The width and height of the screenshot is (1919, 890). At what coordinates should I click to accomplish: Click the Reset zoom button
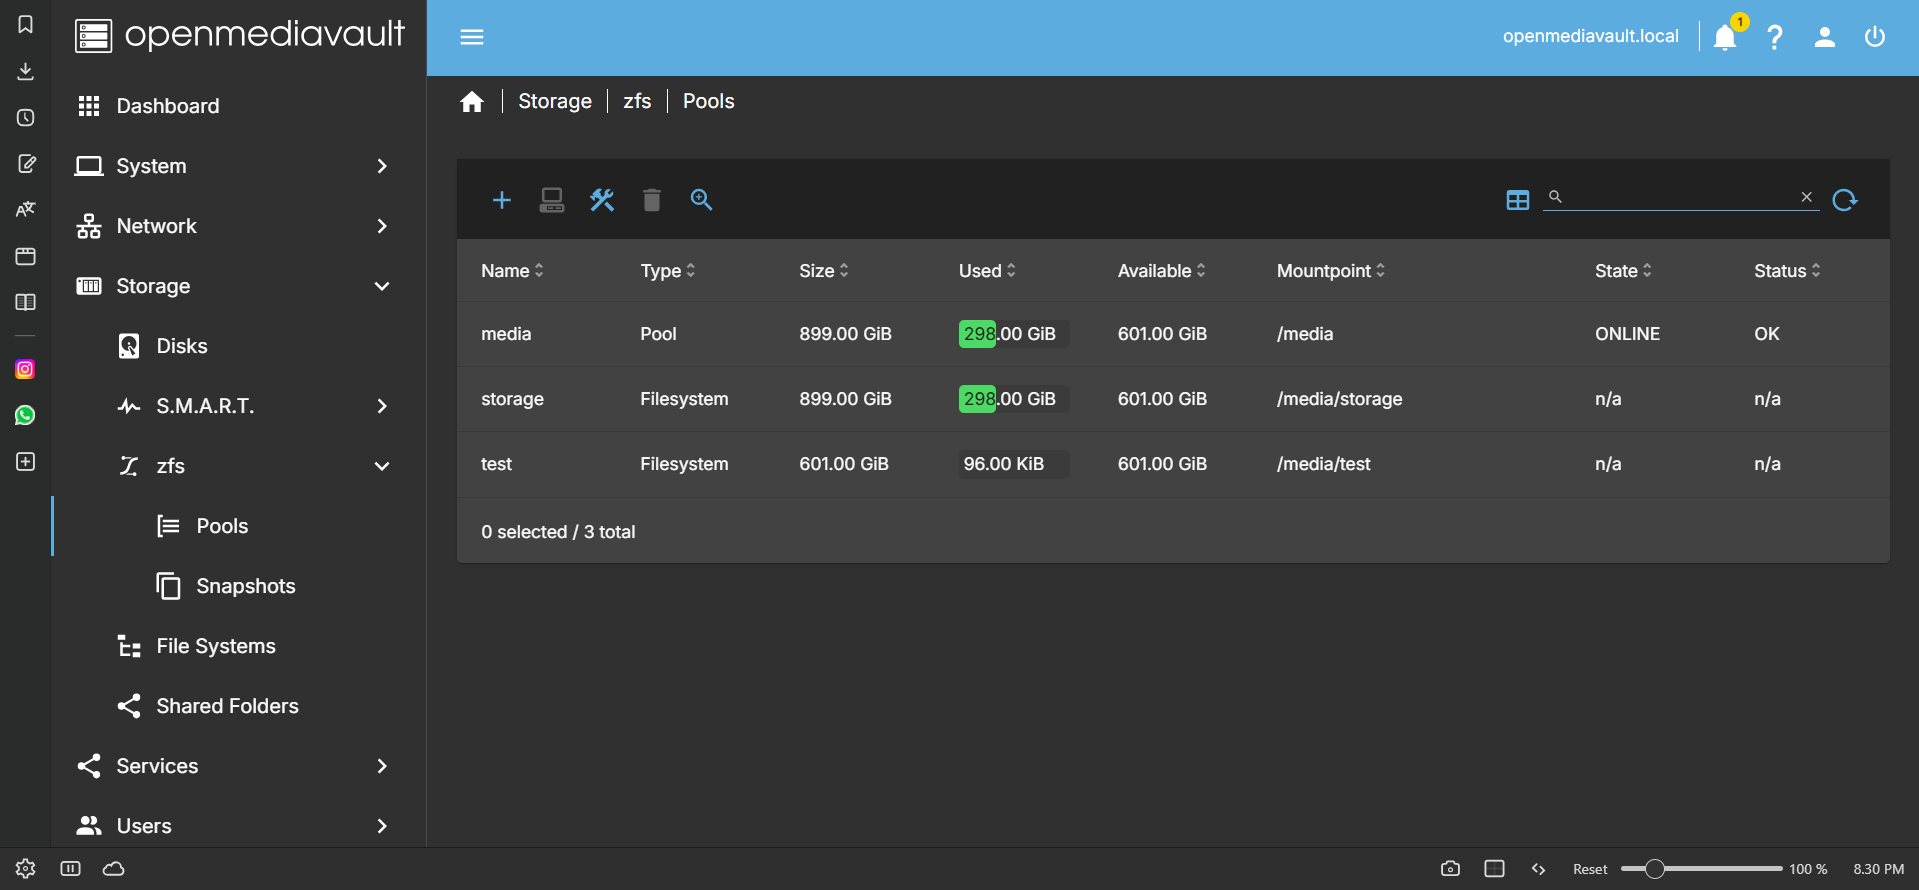(1589, 869)
